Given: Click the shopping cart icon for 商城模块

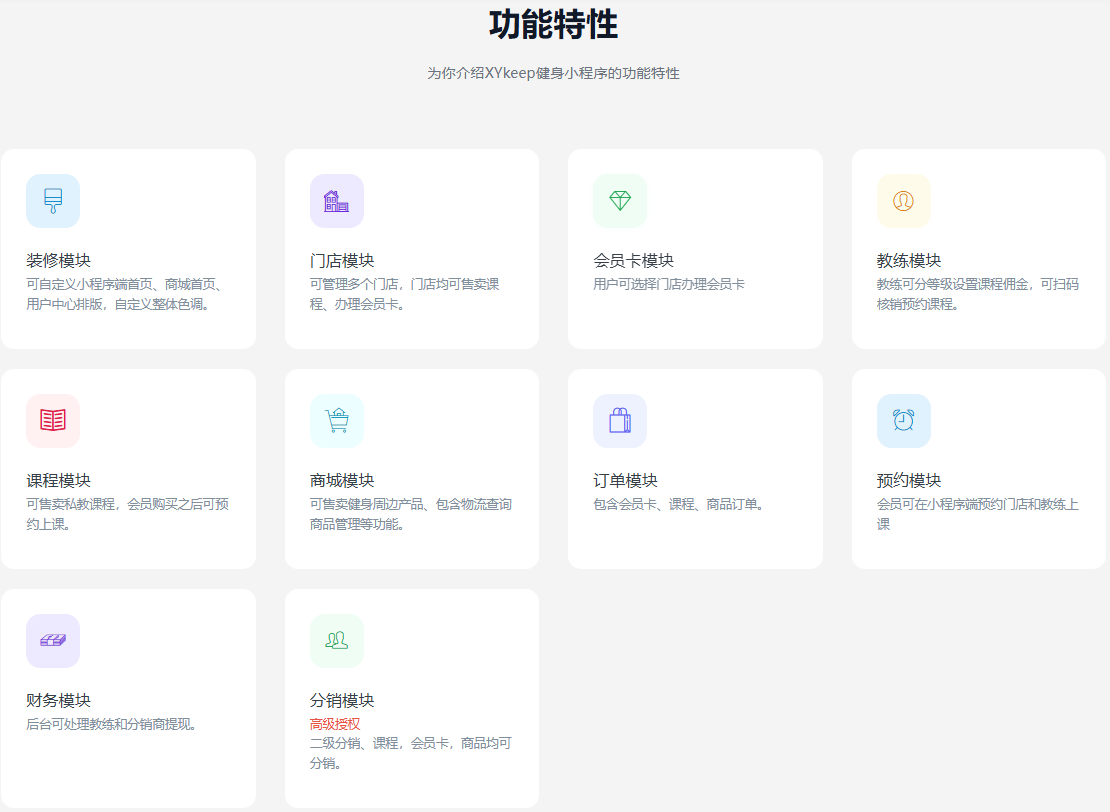Looking at the screenshot, I should (337, 421).
